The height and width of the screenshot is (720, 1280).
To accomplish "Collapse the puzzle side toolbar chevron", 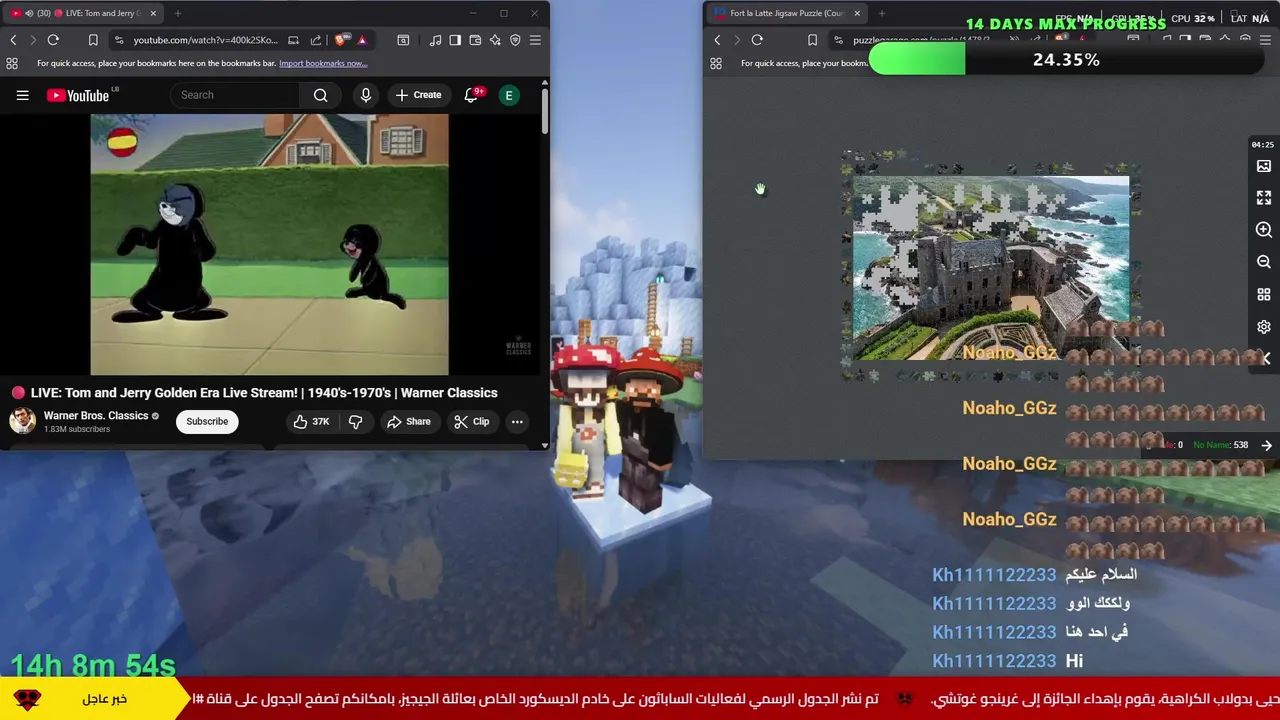I will tap(1266, 358).
